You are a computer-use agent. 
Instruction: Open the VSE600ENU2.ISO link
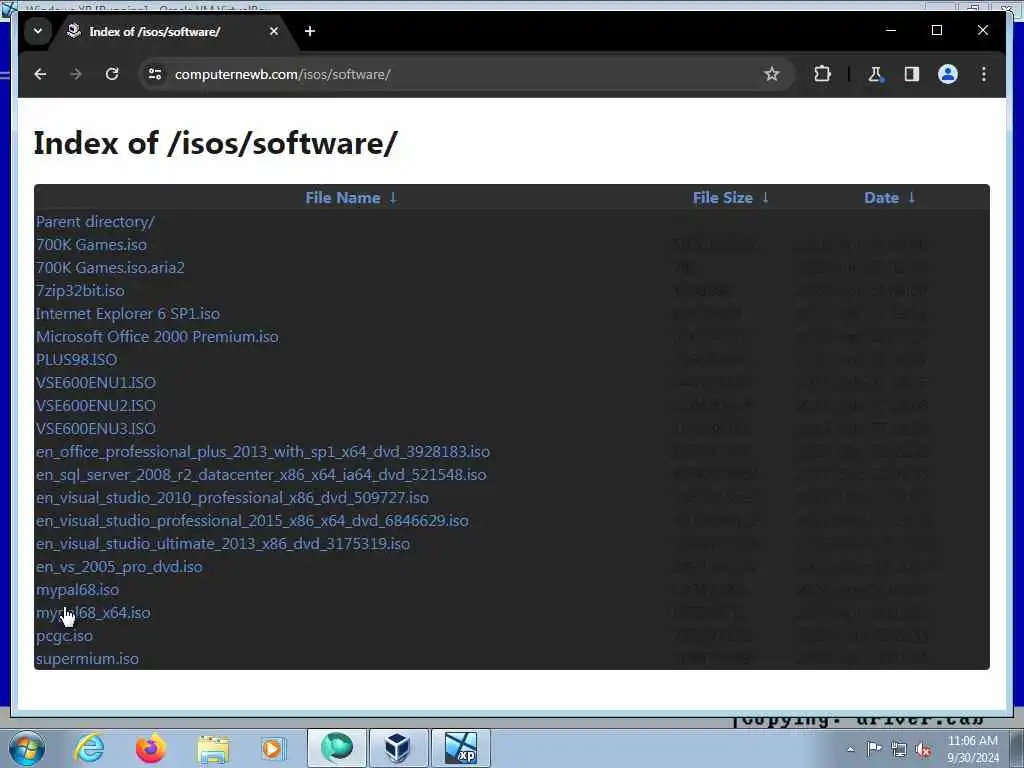tap(96, 406)
